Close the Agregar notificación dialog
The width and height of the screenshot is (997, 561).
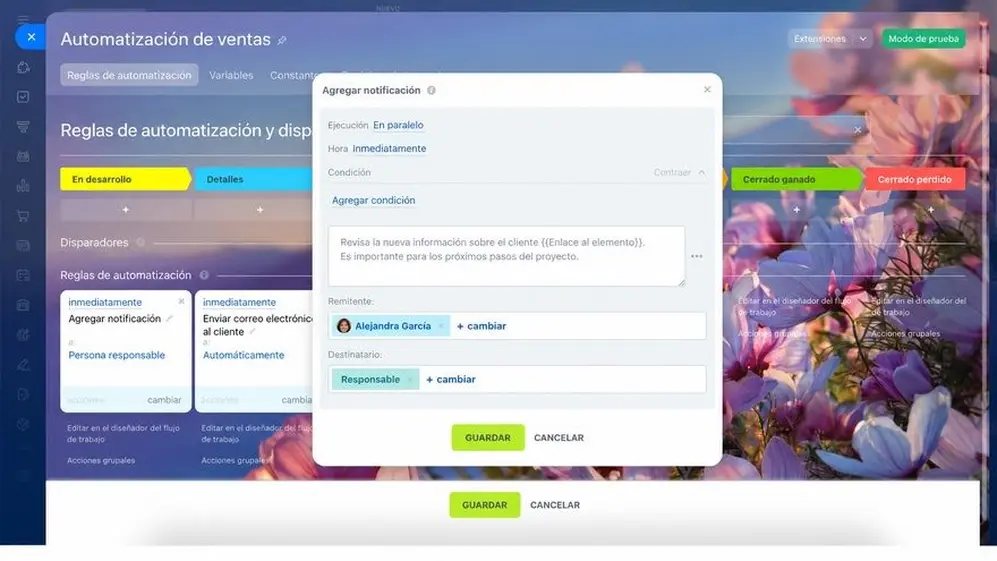tap(707, 90)
